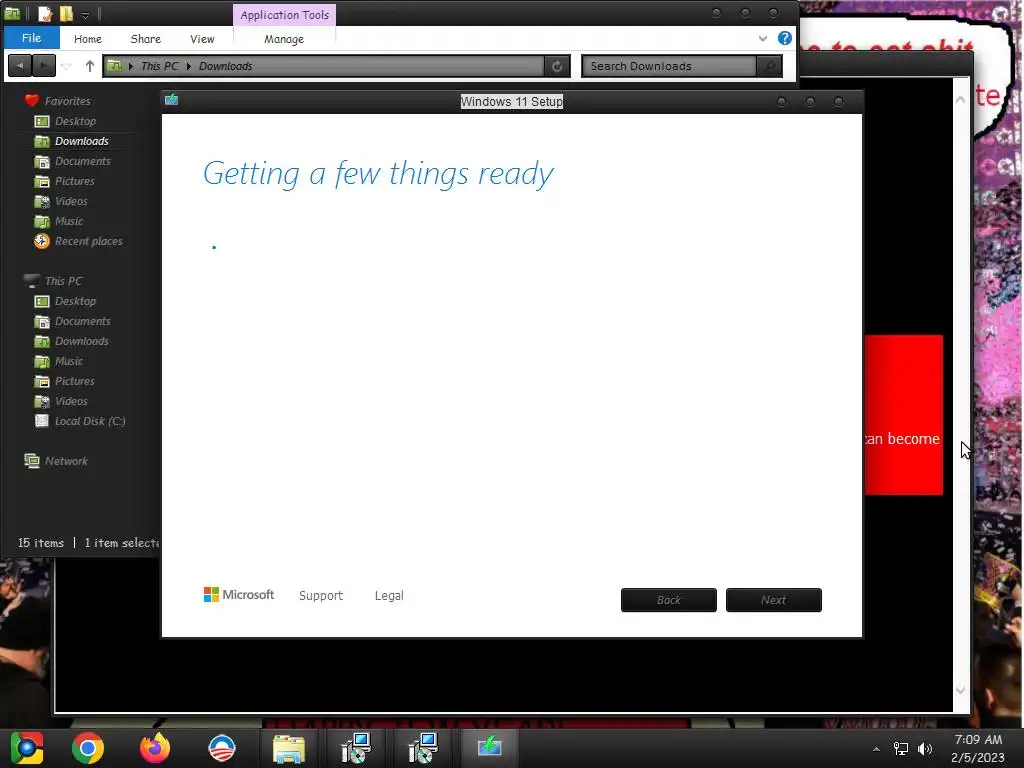Click the Microsoft logo in Setup

coord(239,595)
